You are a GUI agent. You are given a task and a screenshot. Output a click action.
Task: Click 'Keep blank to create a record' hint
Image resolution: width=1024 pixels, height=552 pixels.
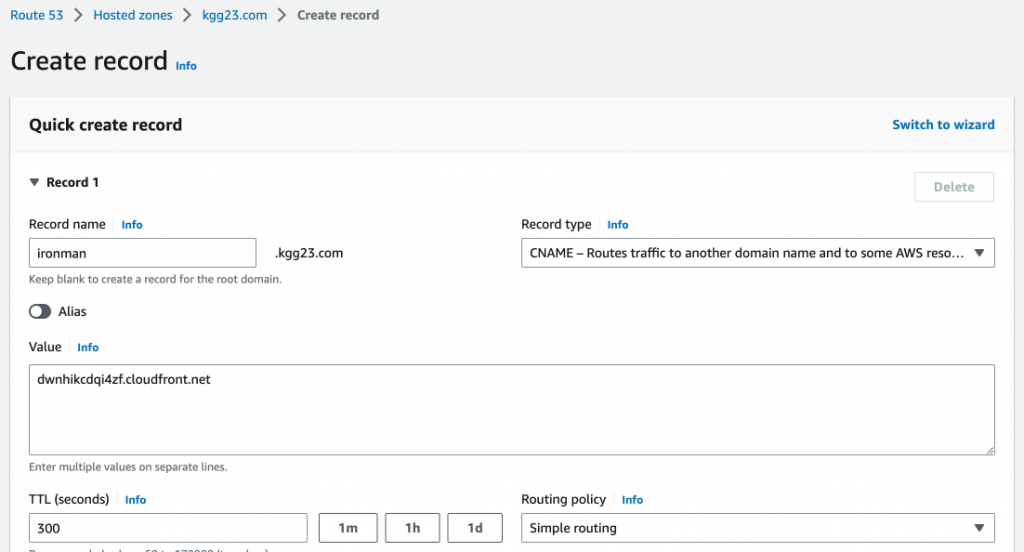pos(155,279)
